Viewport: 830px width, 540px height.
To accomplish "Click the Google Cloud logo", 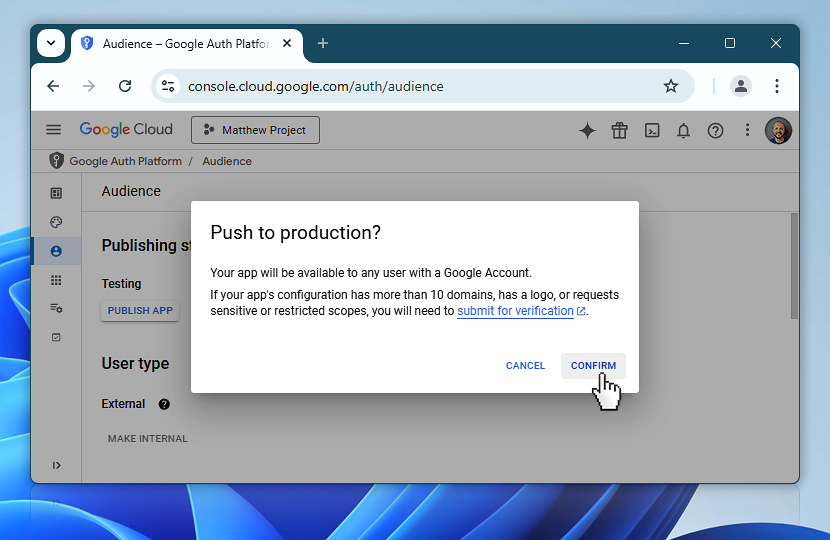I will [126, 129].
